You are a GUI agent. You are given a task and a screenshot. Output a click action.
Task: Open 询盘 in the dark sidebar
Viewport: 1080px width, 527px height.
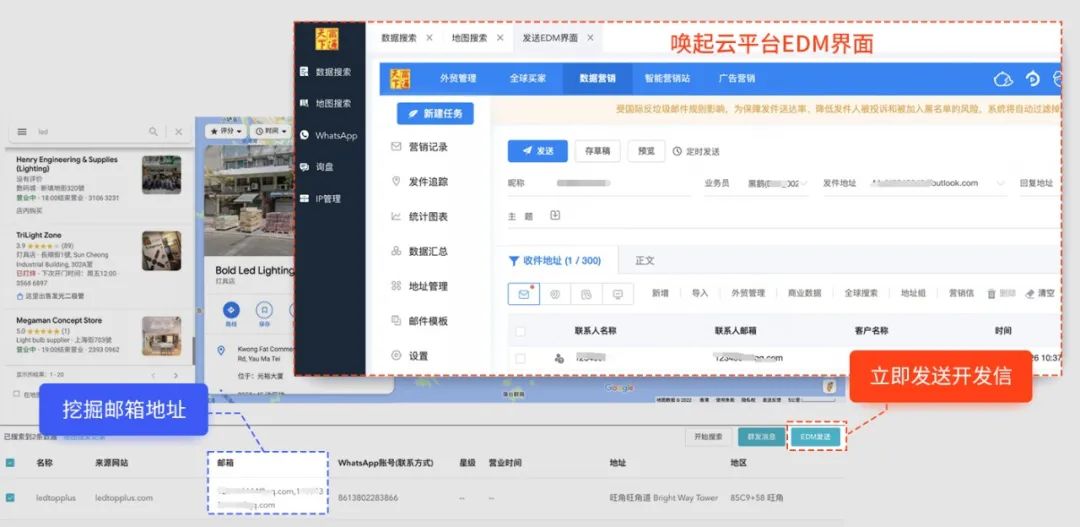pyautogui.click(x=318, y=167)
